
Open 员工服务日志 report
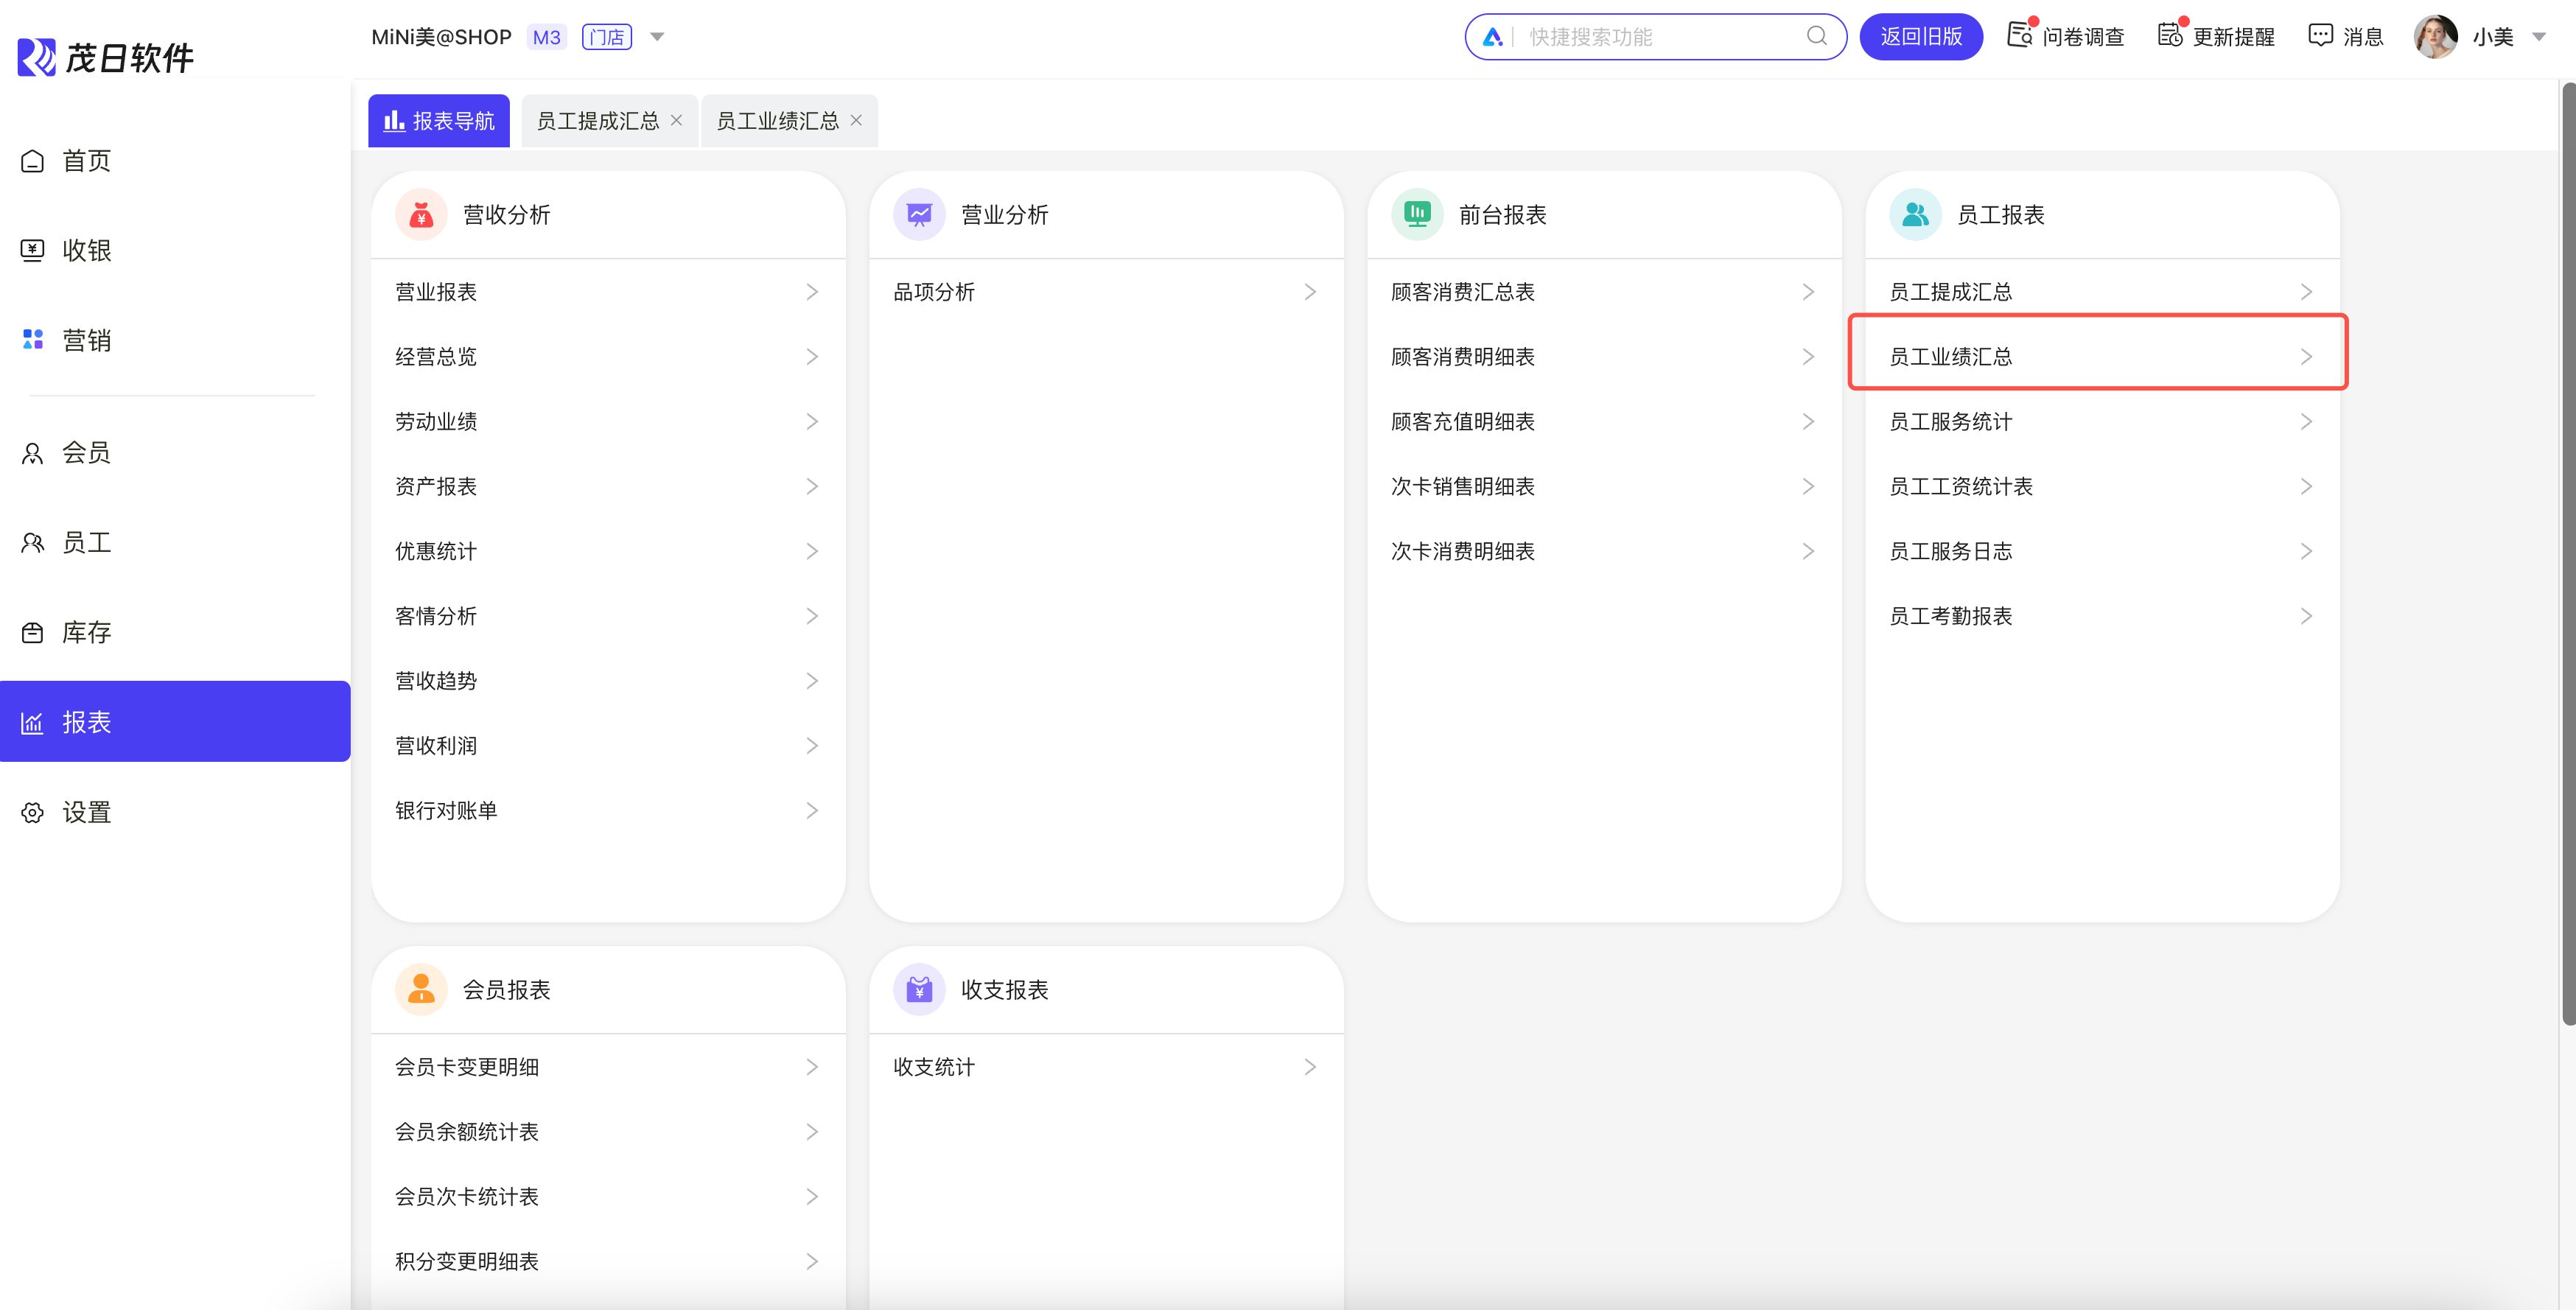click(2102, 551)
